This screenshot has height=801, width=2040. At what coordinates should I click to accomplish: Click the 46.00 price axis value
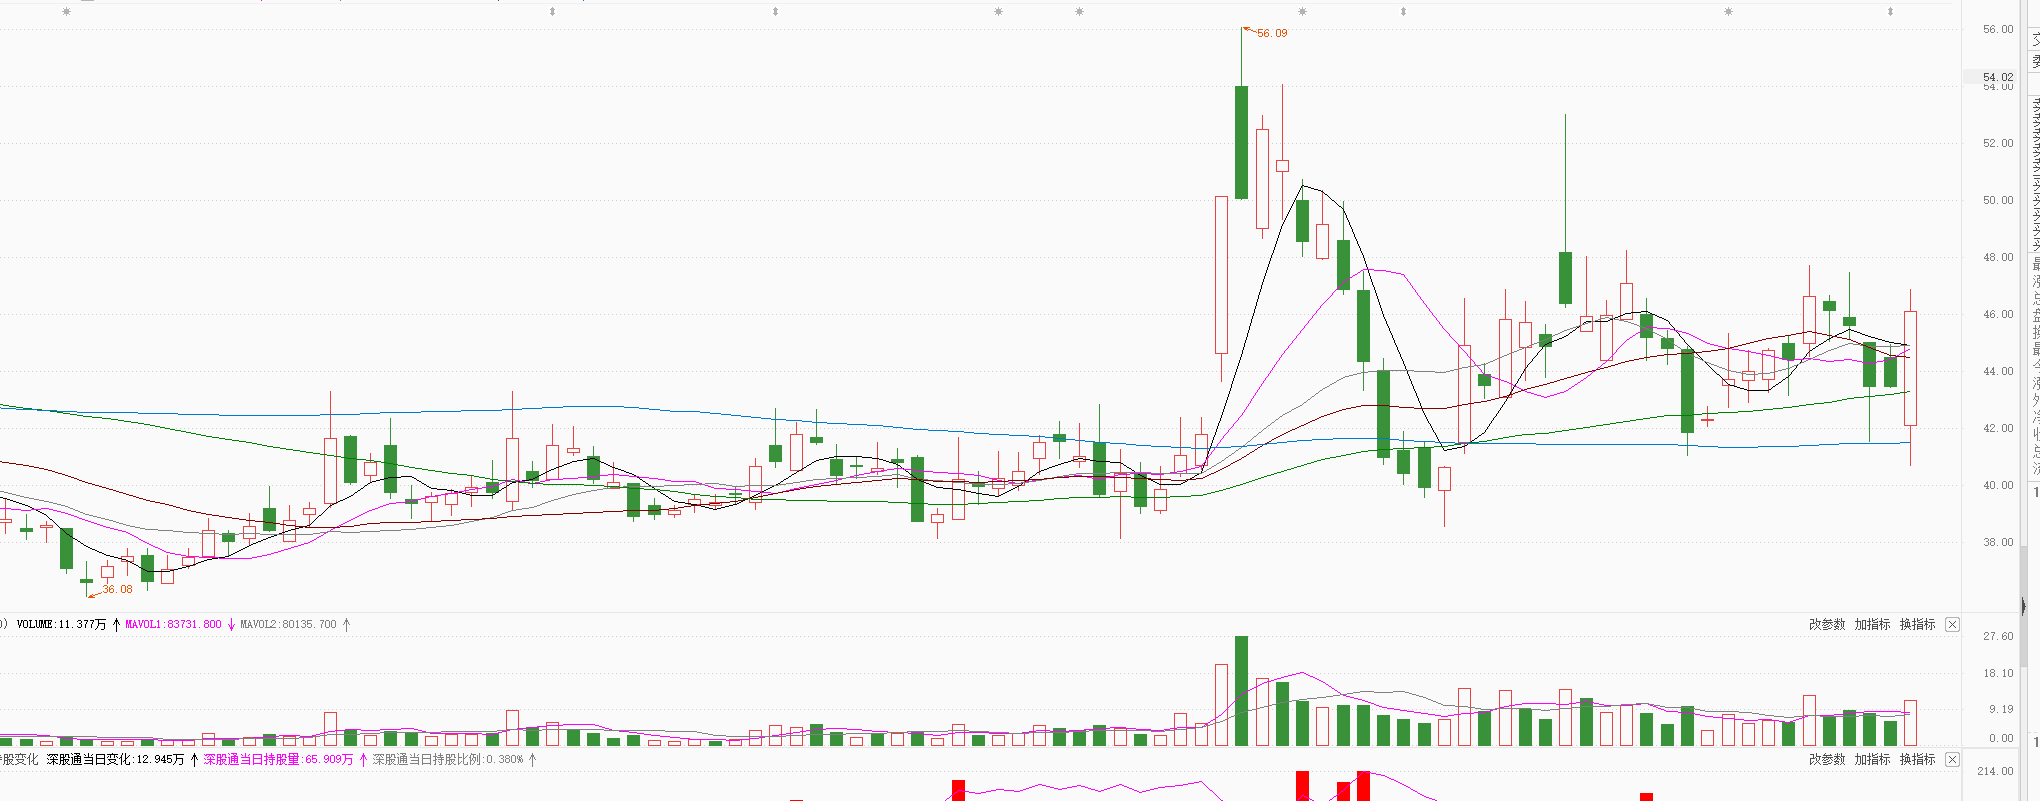(x=1998, y=314)
